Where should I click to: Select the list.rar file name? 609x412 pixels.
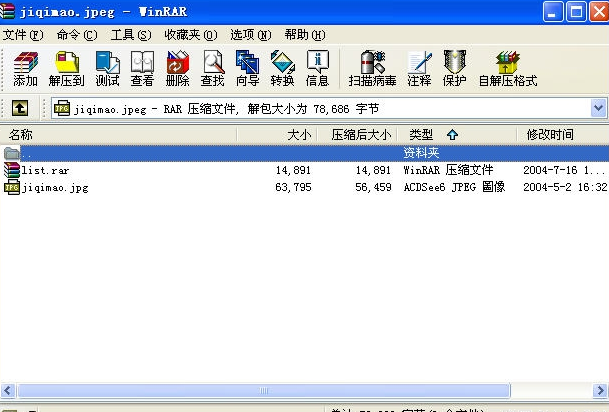[x=45, y=170]
